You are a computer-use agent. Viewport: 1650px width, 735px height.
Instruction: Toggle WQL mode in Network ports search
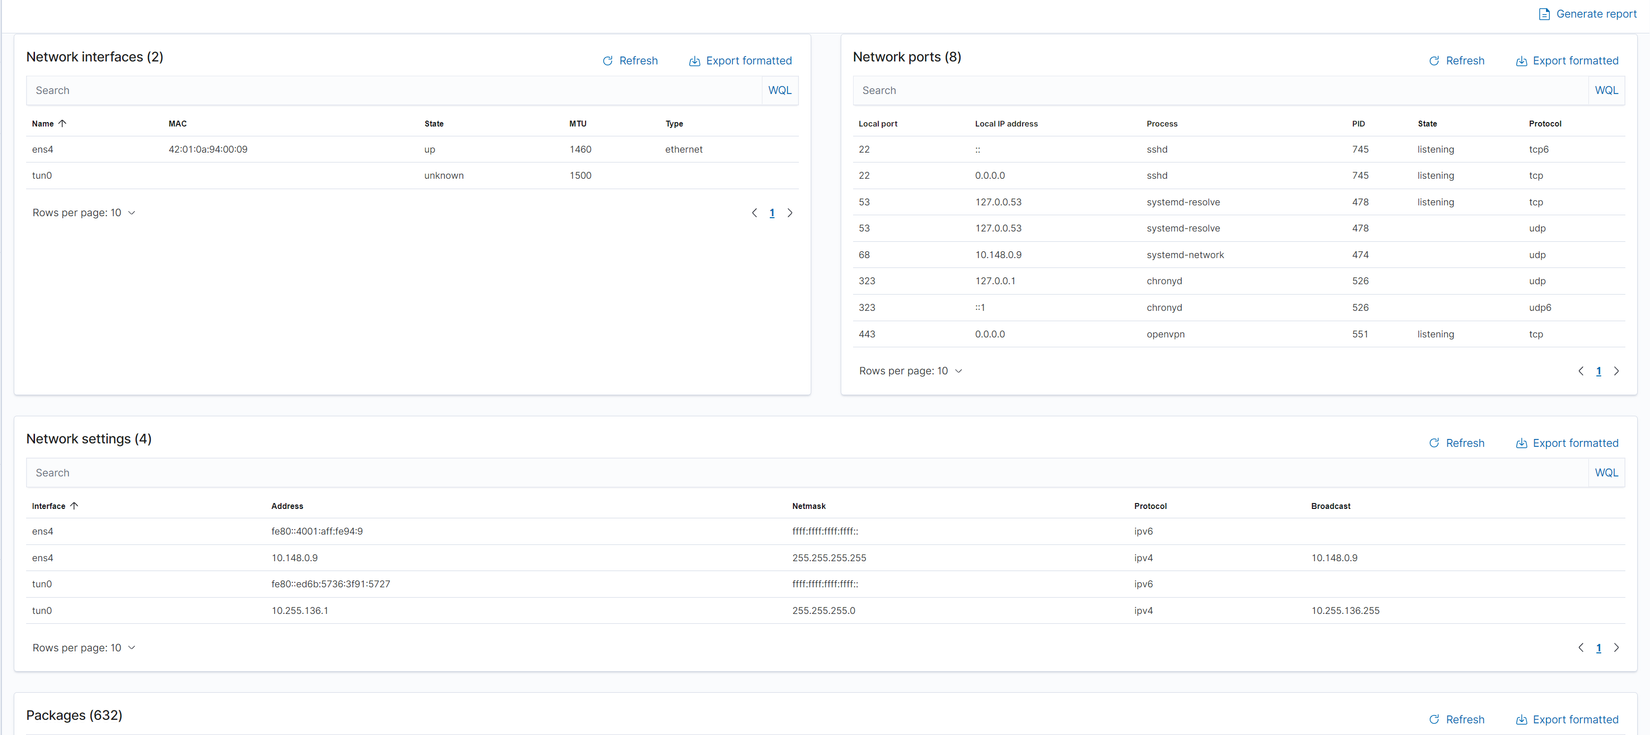(x=1606, y=90)
